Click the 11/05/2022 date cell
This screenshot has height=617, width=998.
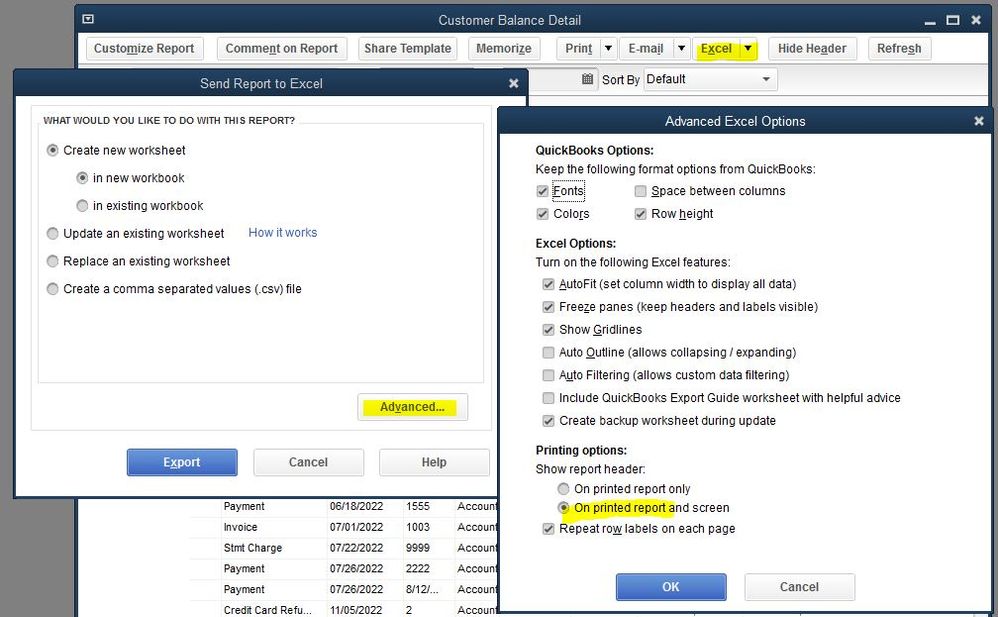coord(356,610)
